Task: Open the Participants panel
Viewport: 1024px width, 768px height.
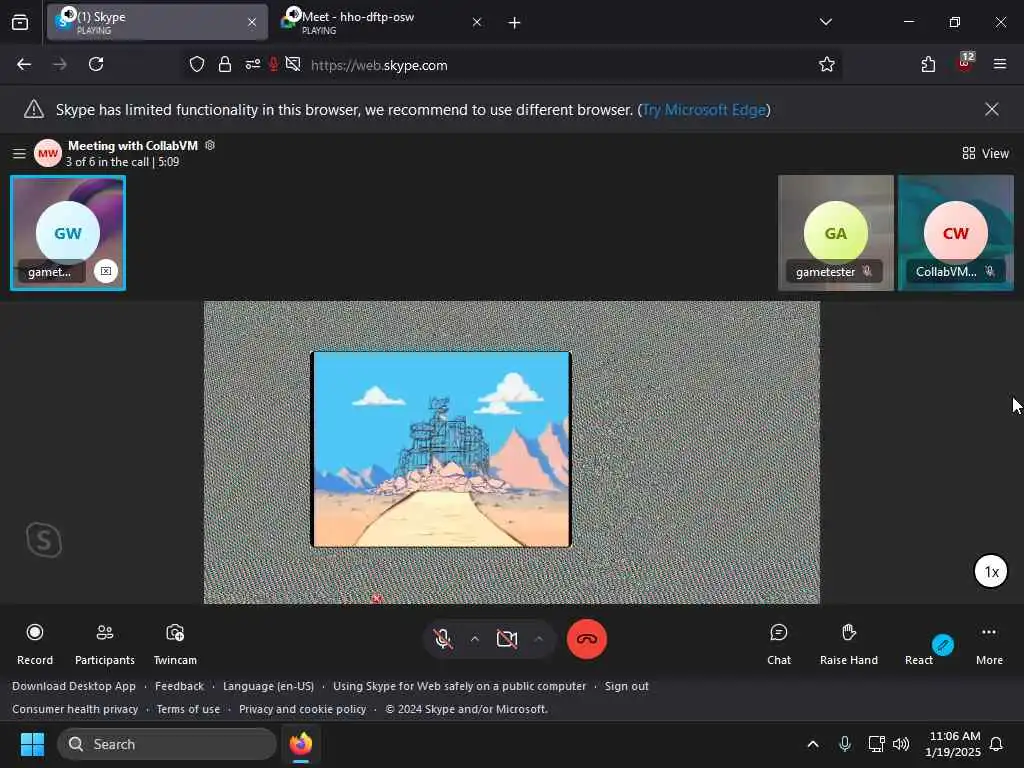Action: (x=104, y=643)
